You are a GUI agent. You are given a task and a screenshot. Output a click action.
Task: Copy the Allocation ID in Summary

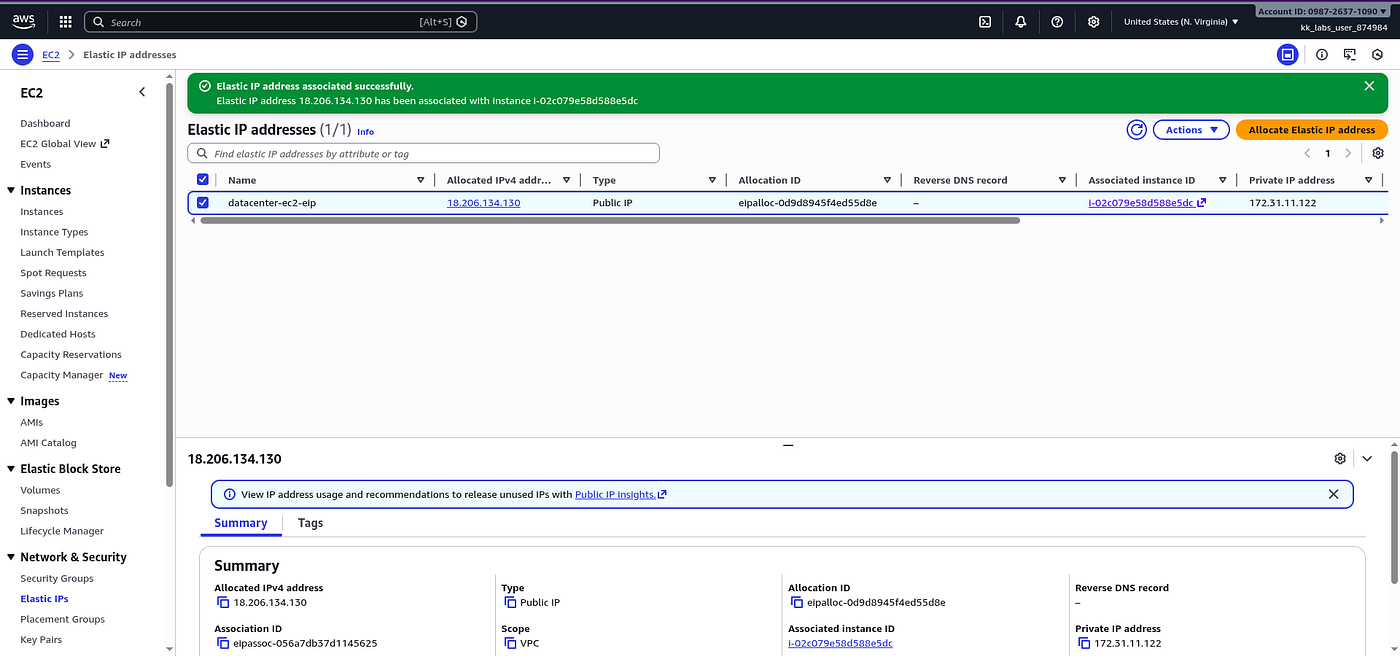[796, 603]
